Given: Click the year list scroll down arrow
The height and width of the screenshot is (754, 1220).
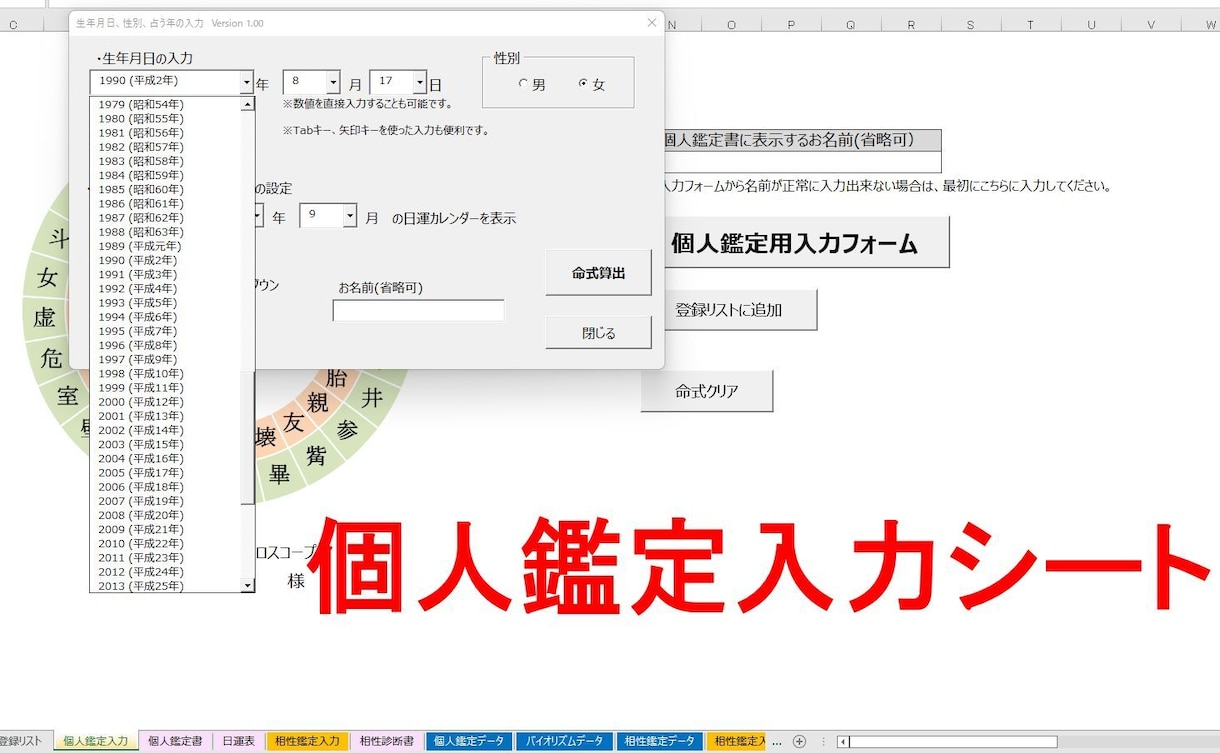Looking at the screenshot, I should point(248,585).
